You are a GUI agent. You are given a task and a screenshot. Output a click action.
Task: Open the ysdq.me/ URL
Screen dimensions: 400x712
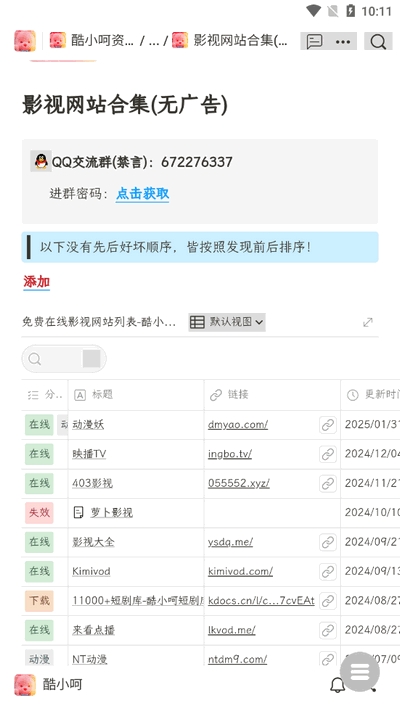pyautogui.click(x=230, y=542)
